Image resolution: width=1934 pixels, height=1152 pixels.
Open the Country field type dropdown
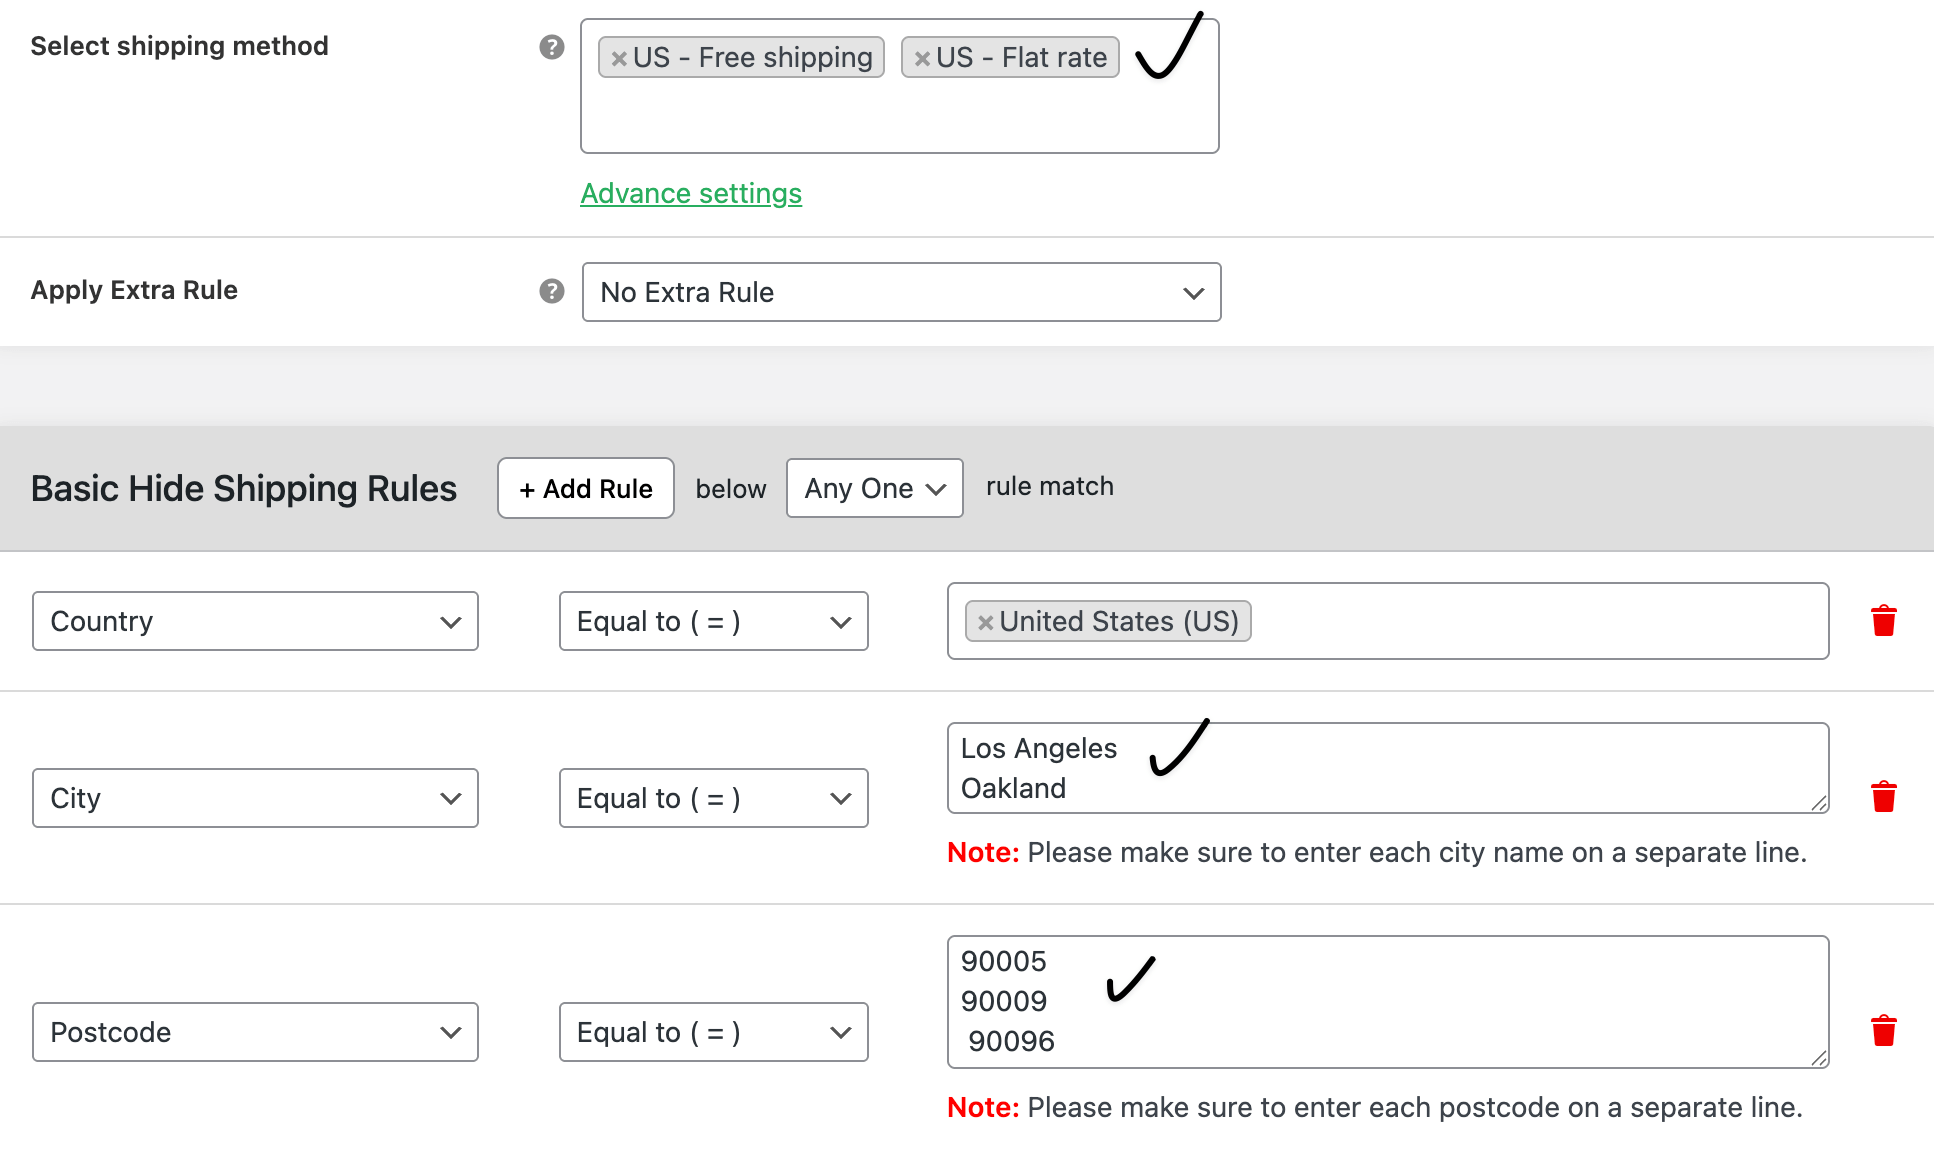(x=255, y=621)
